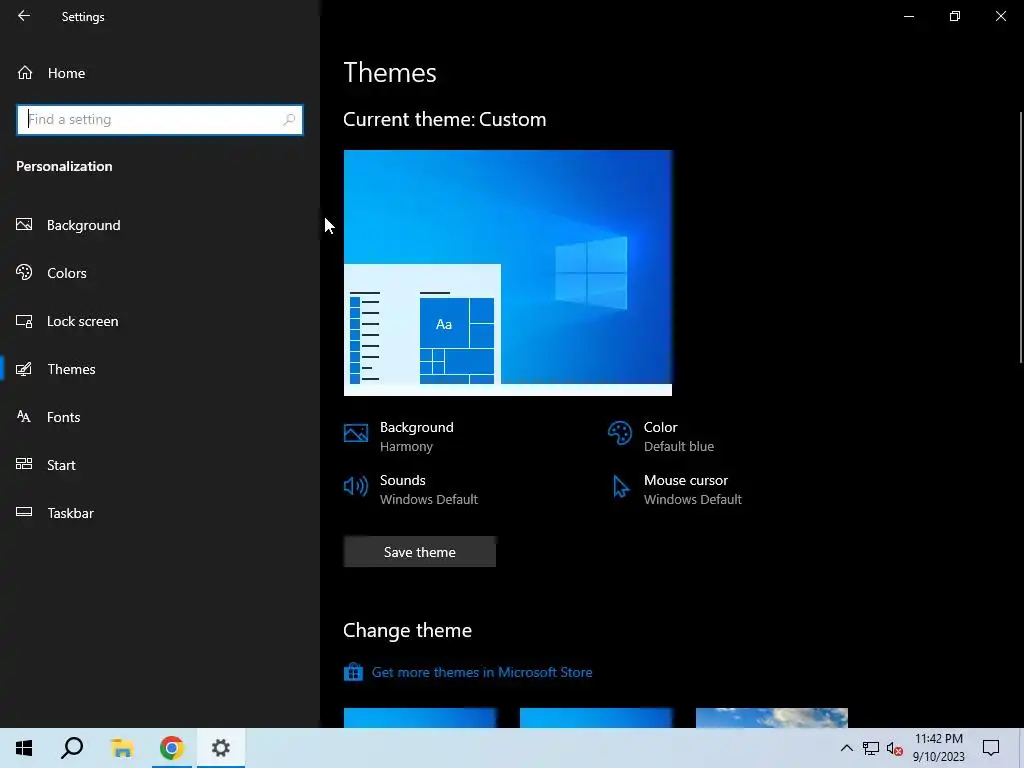Click the Sounds speaker icon

point(356,486)
